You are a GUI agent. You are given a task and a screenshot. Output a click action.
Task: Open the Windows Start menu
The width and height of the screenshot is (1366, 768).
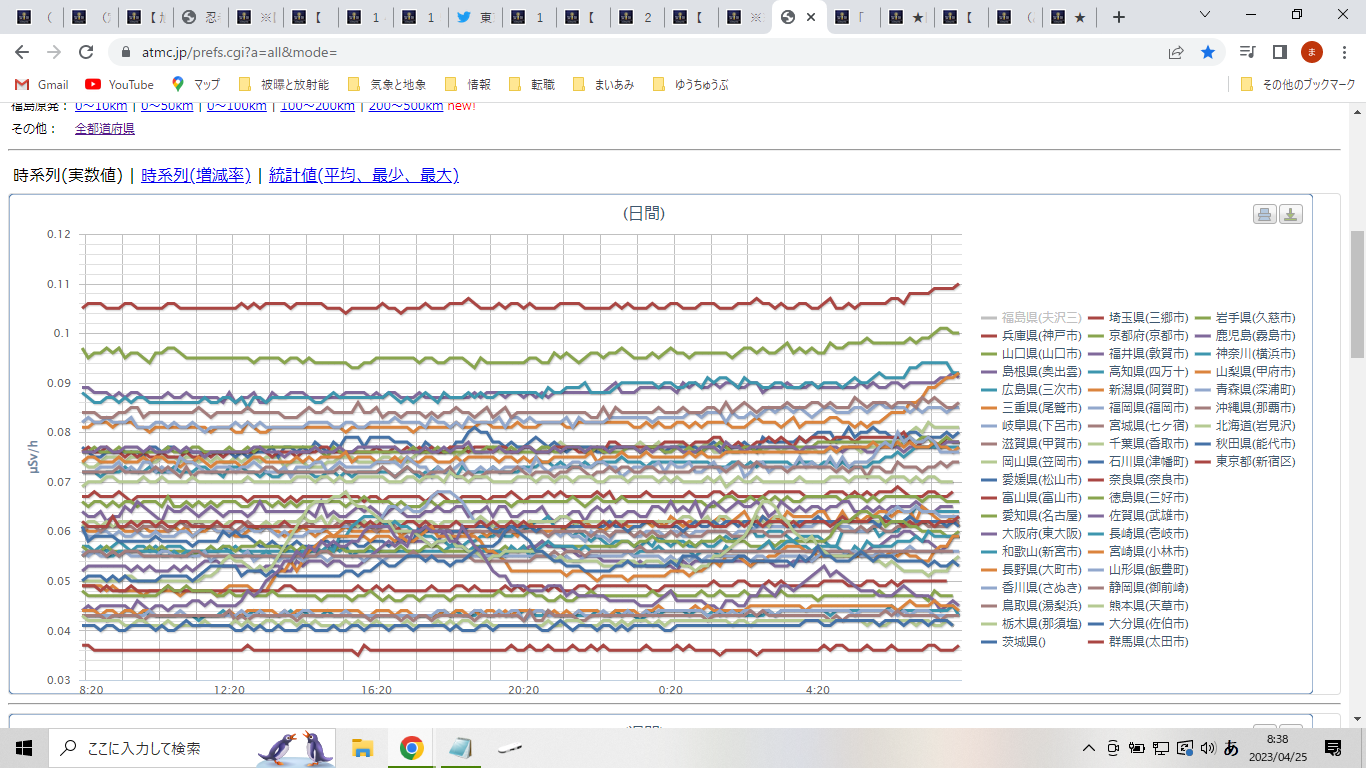pos(24,747)
